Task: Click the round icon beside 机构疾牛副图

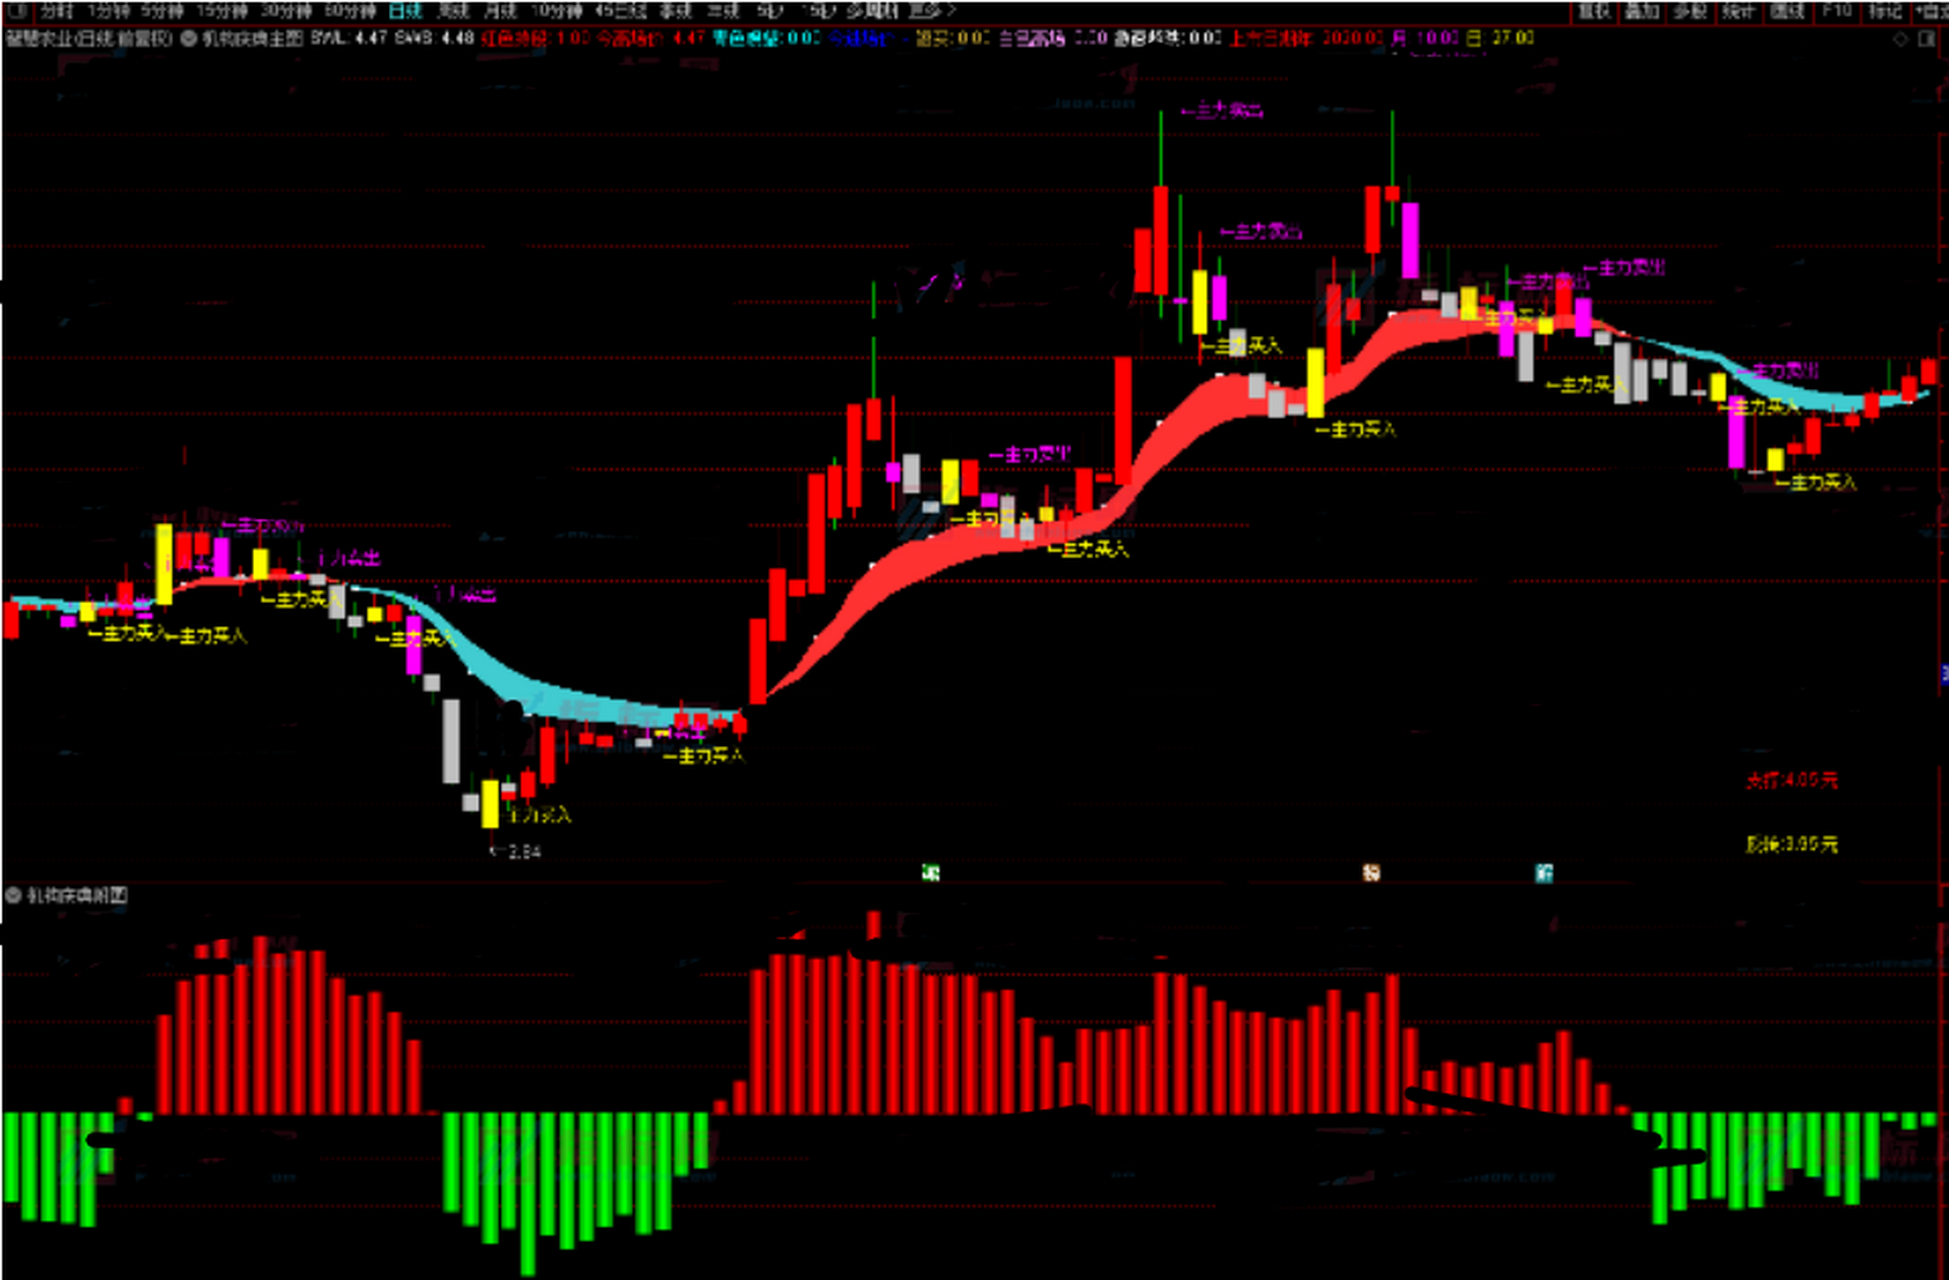Action: pos(14,895)
